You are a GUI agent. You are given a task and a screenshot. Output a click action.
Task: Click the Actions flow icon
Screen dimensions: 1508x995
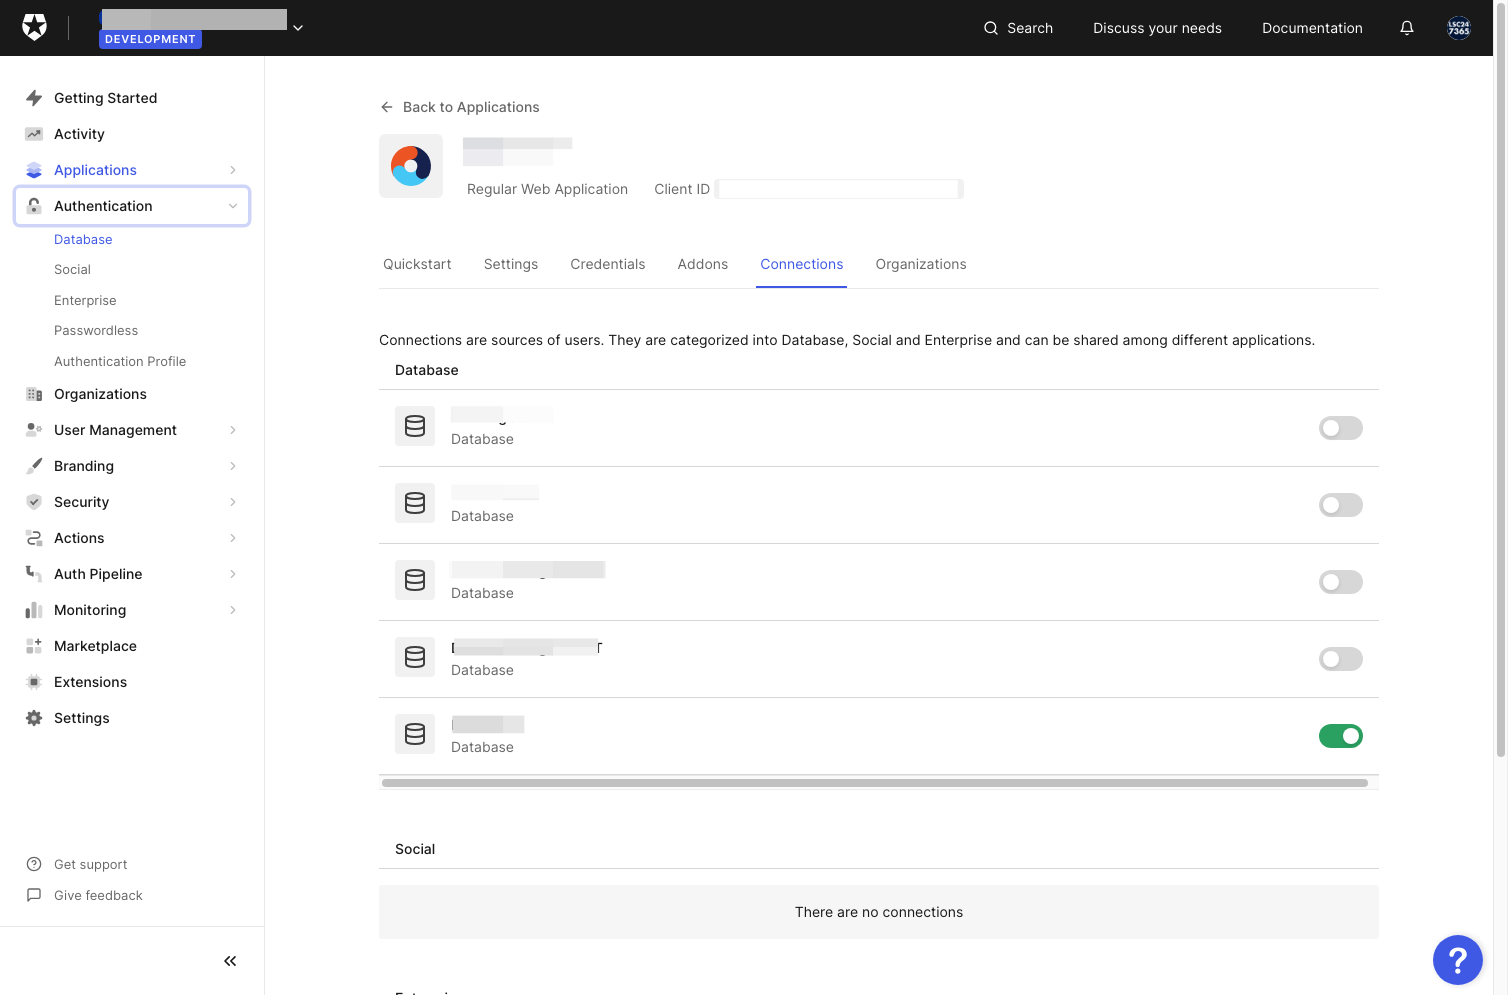(34, 538)
